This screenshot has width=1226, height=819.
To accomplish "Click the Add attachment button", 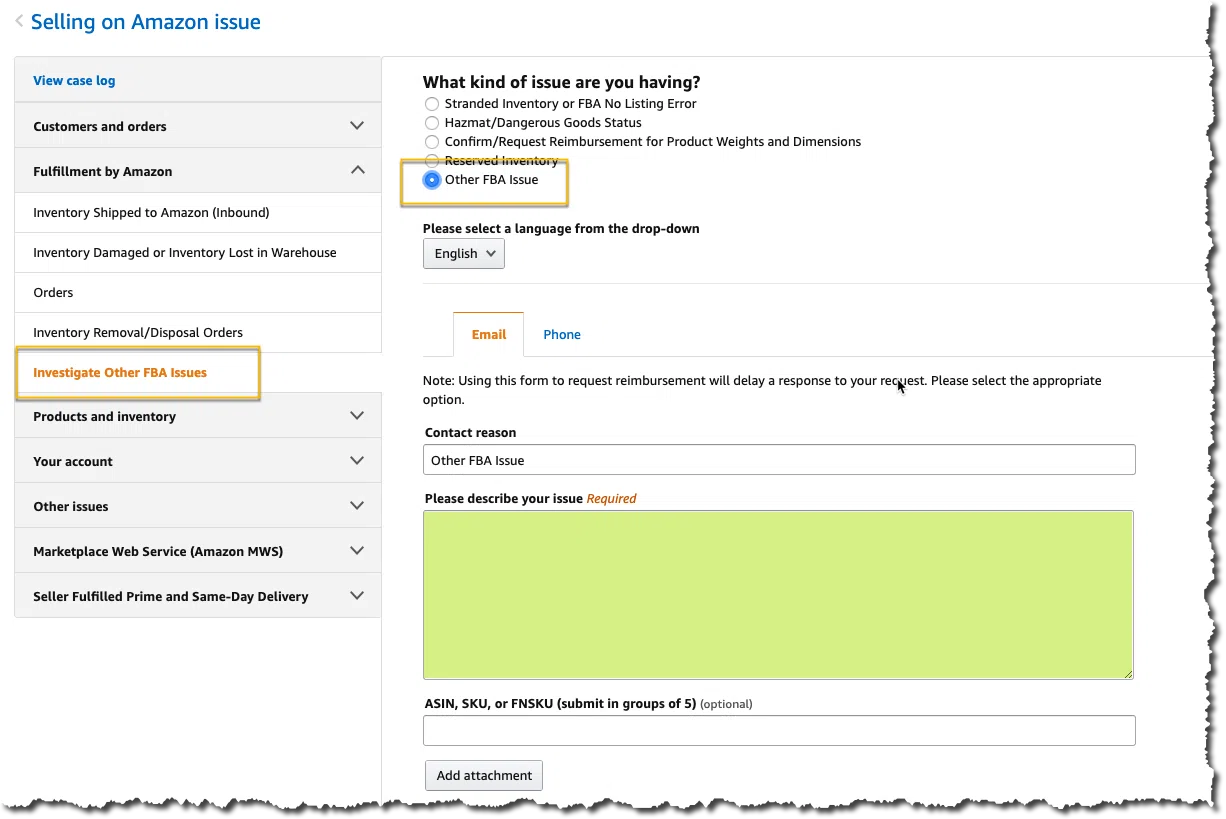I will (484, 776).
